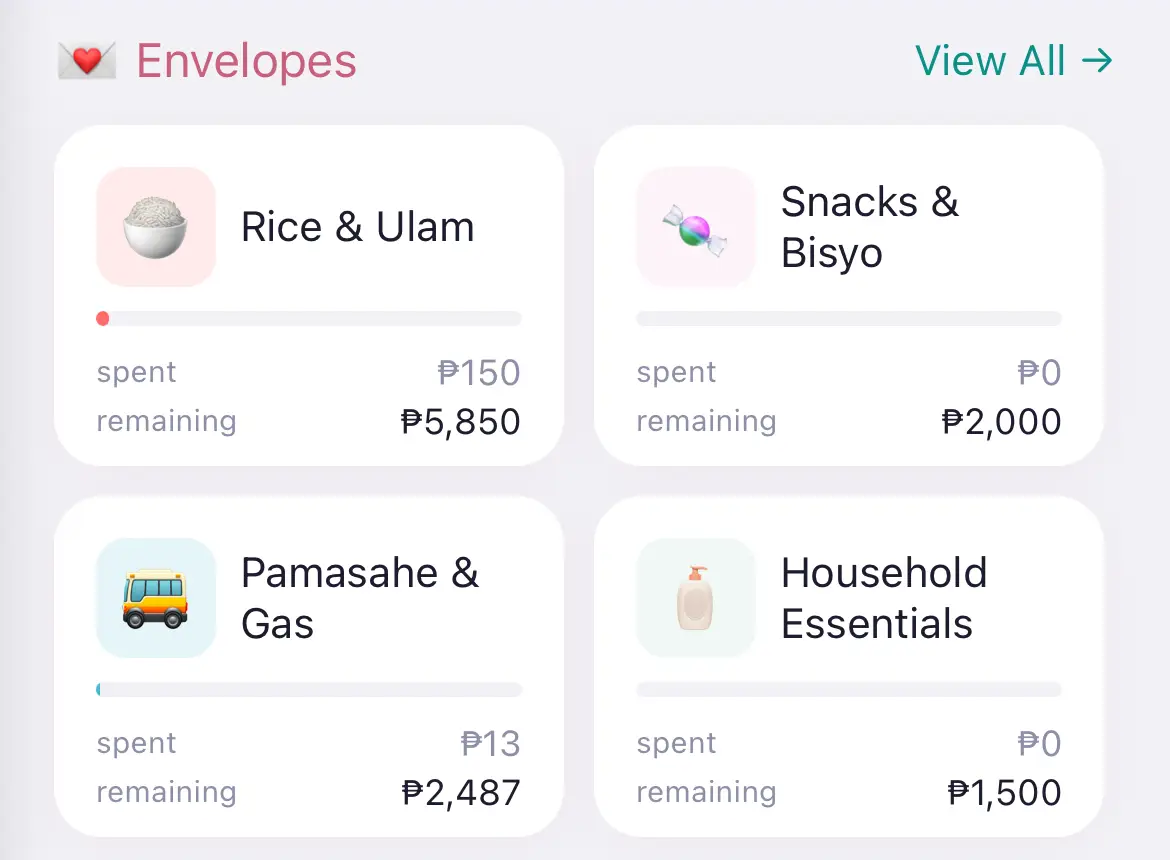
Task: Select the Envelopes section heading
Action: click(246, 61)
